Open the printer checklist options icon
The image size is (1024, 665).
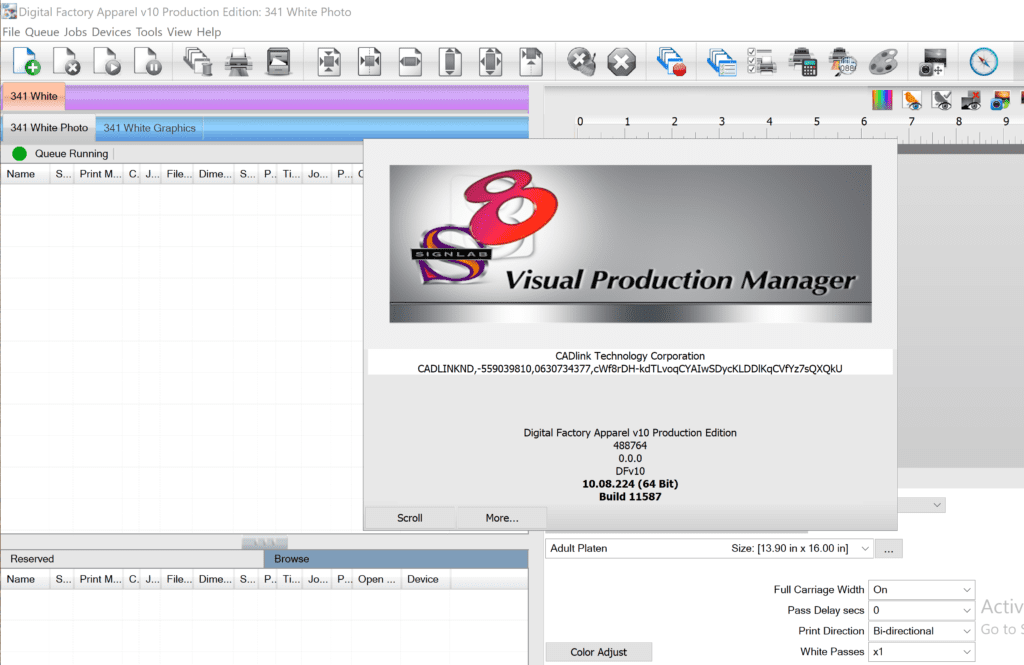pyautogui.click(x=761, y=61)
